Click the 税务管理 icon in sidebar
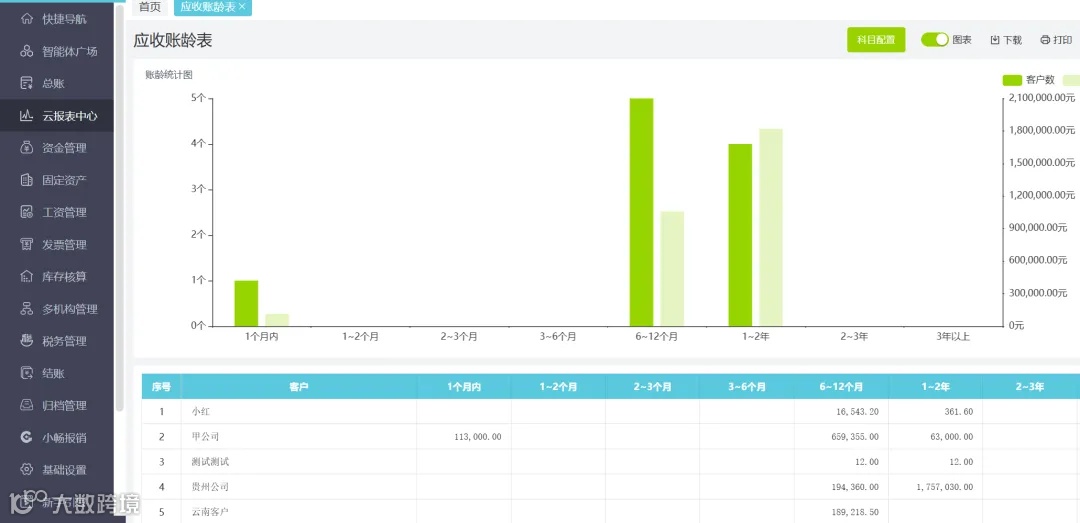The image size is (1080, 523). click(27, 341)
